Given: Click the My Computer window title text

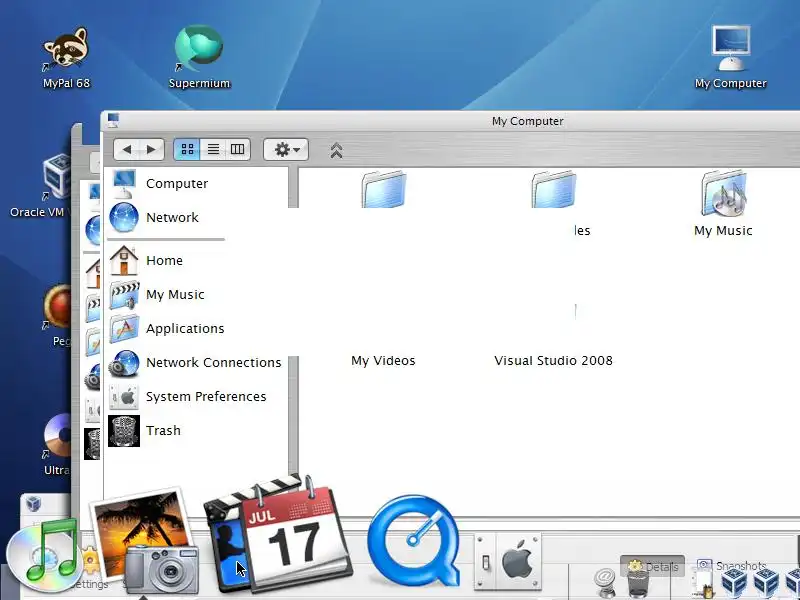Looking at the screenshot, I should 528,121.
